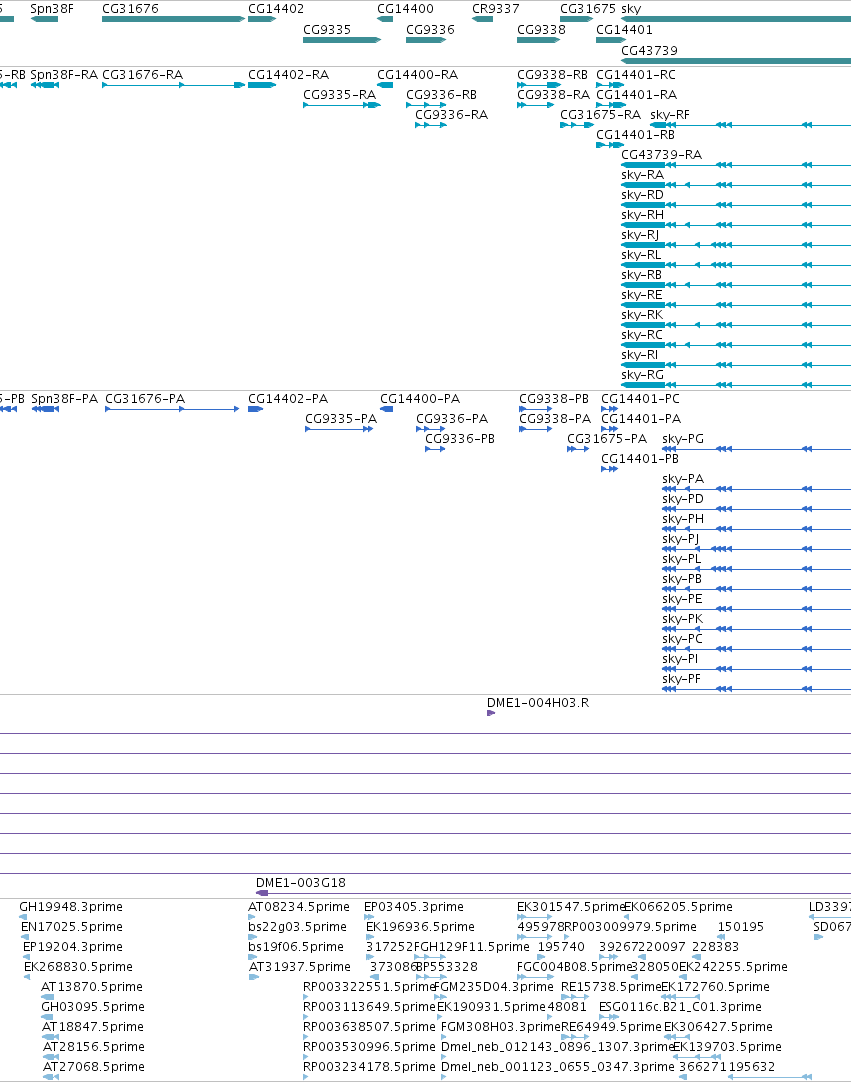Viewport: 851px width, 1082px height.
Task: Select transcript CG9336-RB
Action: click(x=441, y=95)
